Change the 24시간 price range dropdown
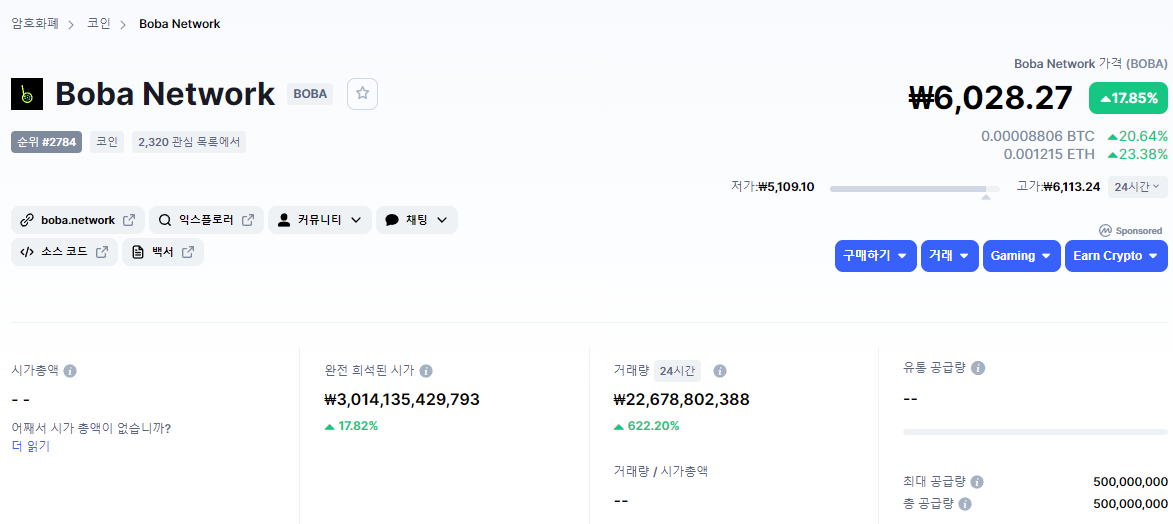The image size is (1173, 524). pyautogui.click(x=1137, y=186)
